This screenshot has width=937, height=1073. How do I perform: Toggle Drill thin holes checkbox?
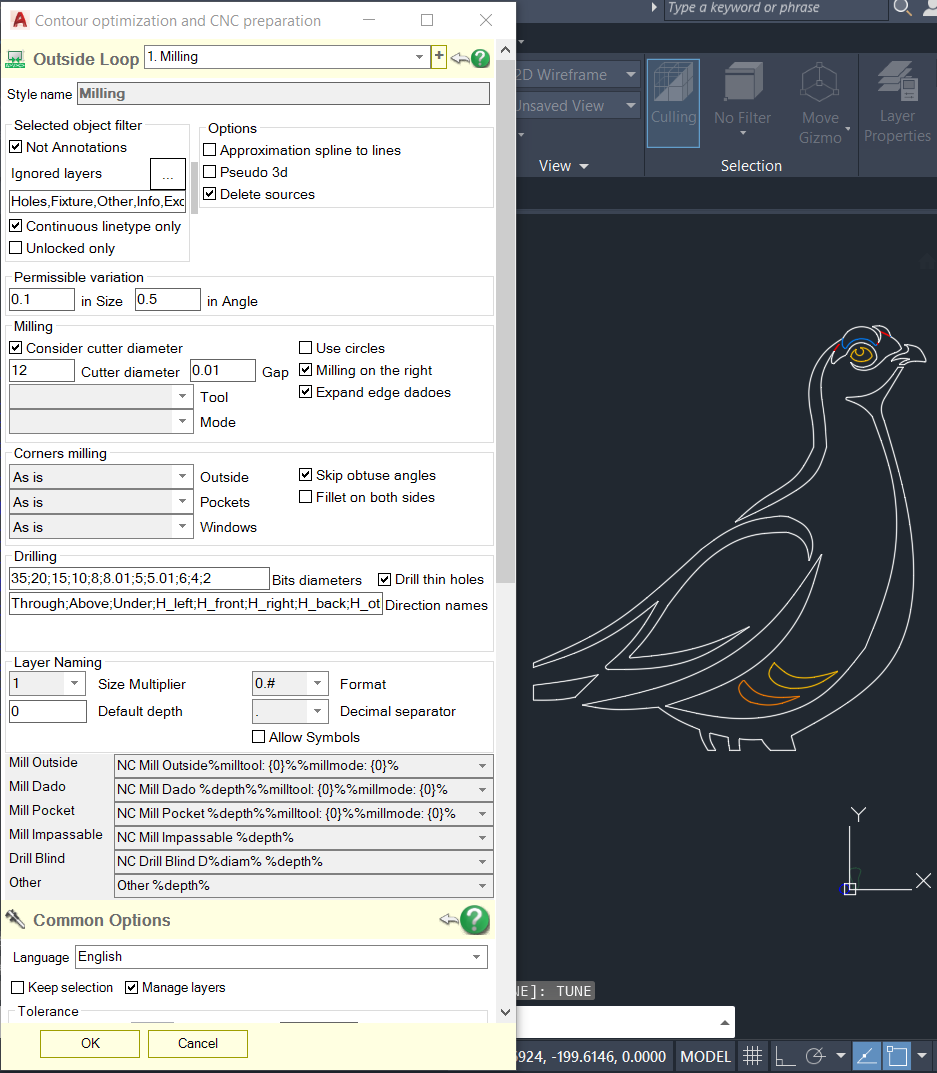pos(385,579)
